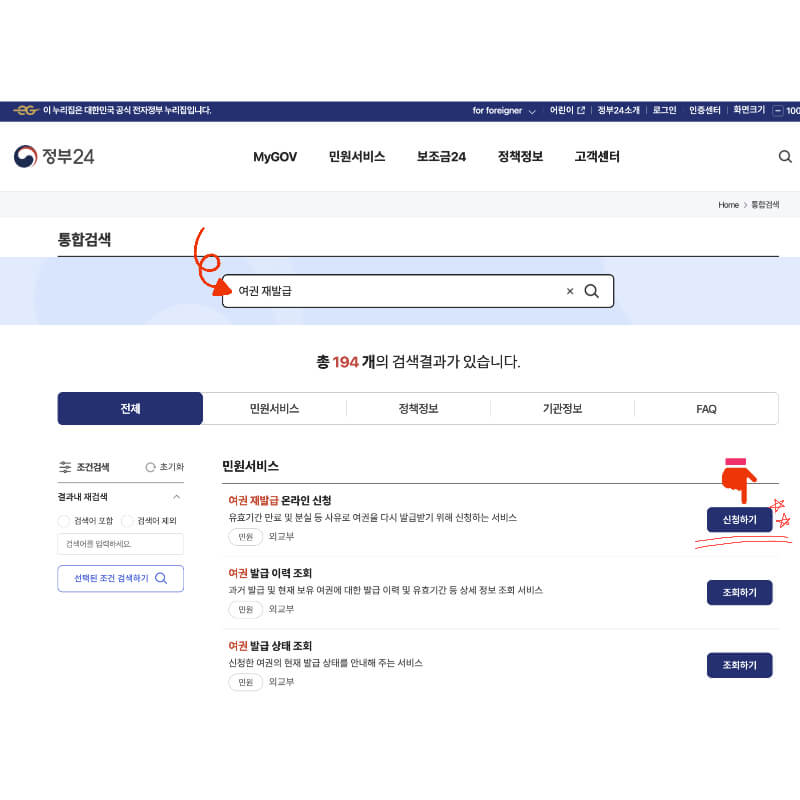Click the magnifier icon inside the search bar
This screenshot has height=800, width=800.
592,291
